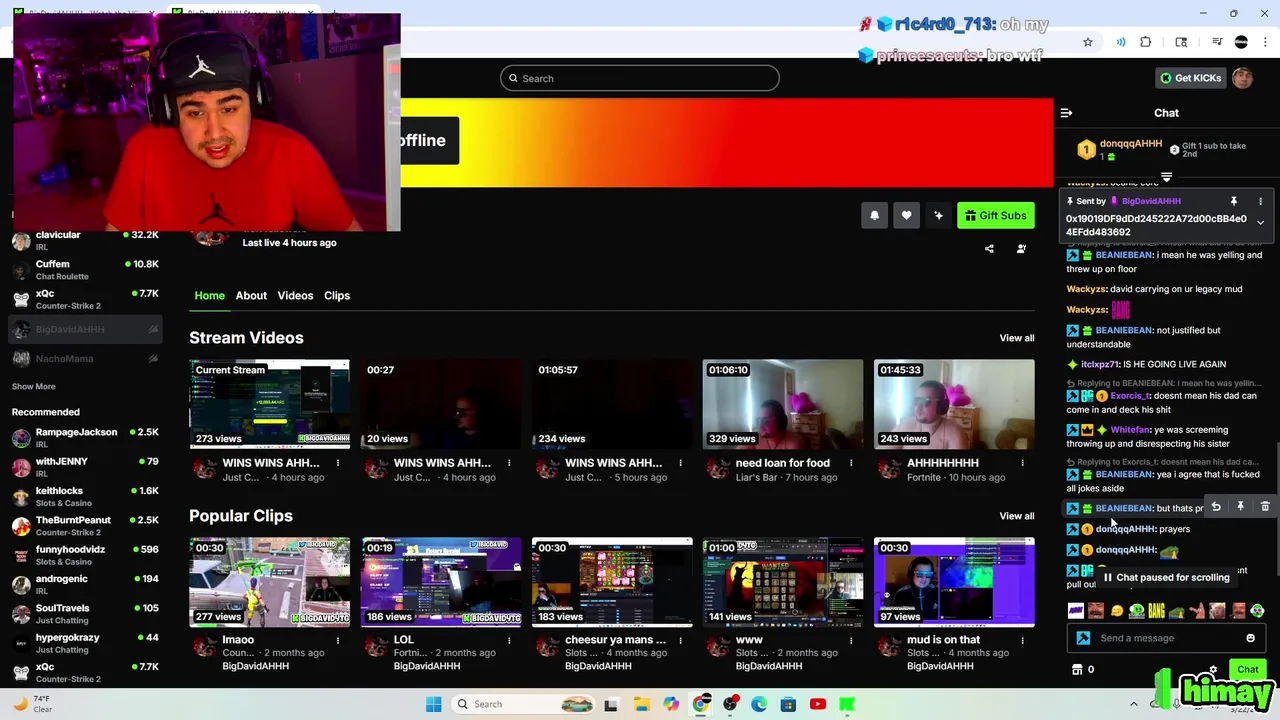Open weather widget showing 74°F
The image size is (1280, 720).
pos(32,704)
